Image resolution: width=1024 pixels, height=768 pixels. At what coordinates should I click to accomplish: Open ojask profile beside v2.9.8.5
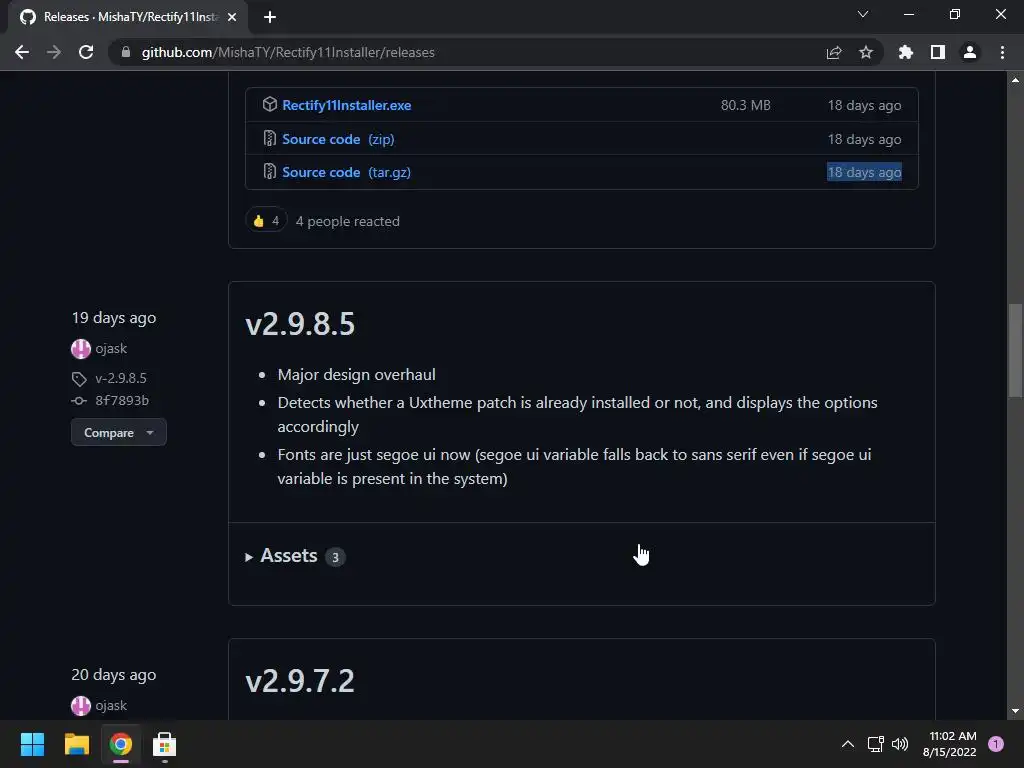[x=111, y=349]
